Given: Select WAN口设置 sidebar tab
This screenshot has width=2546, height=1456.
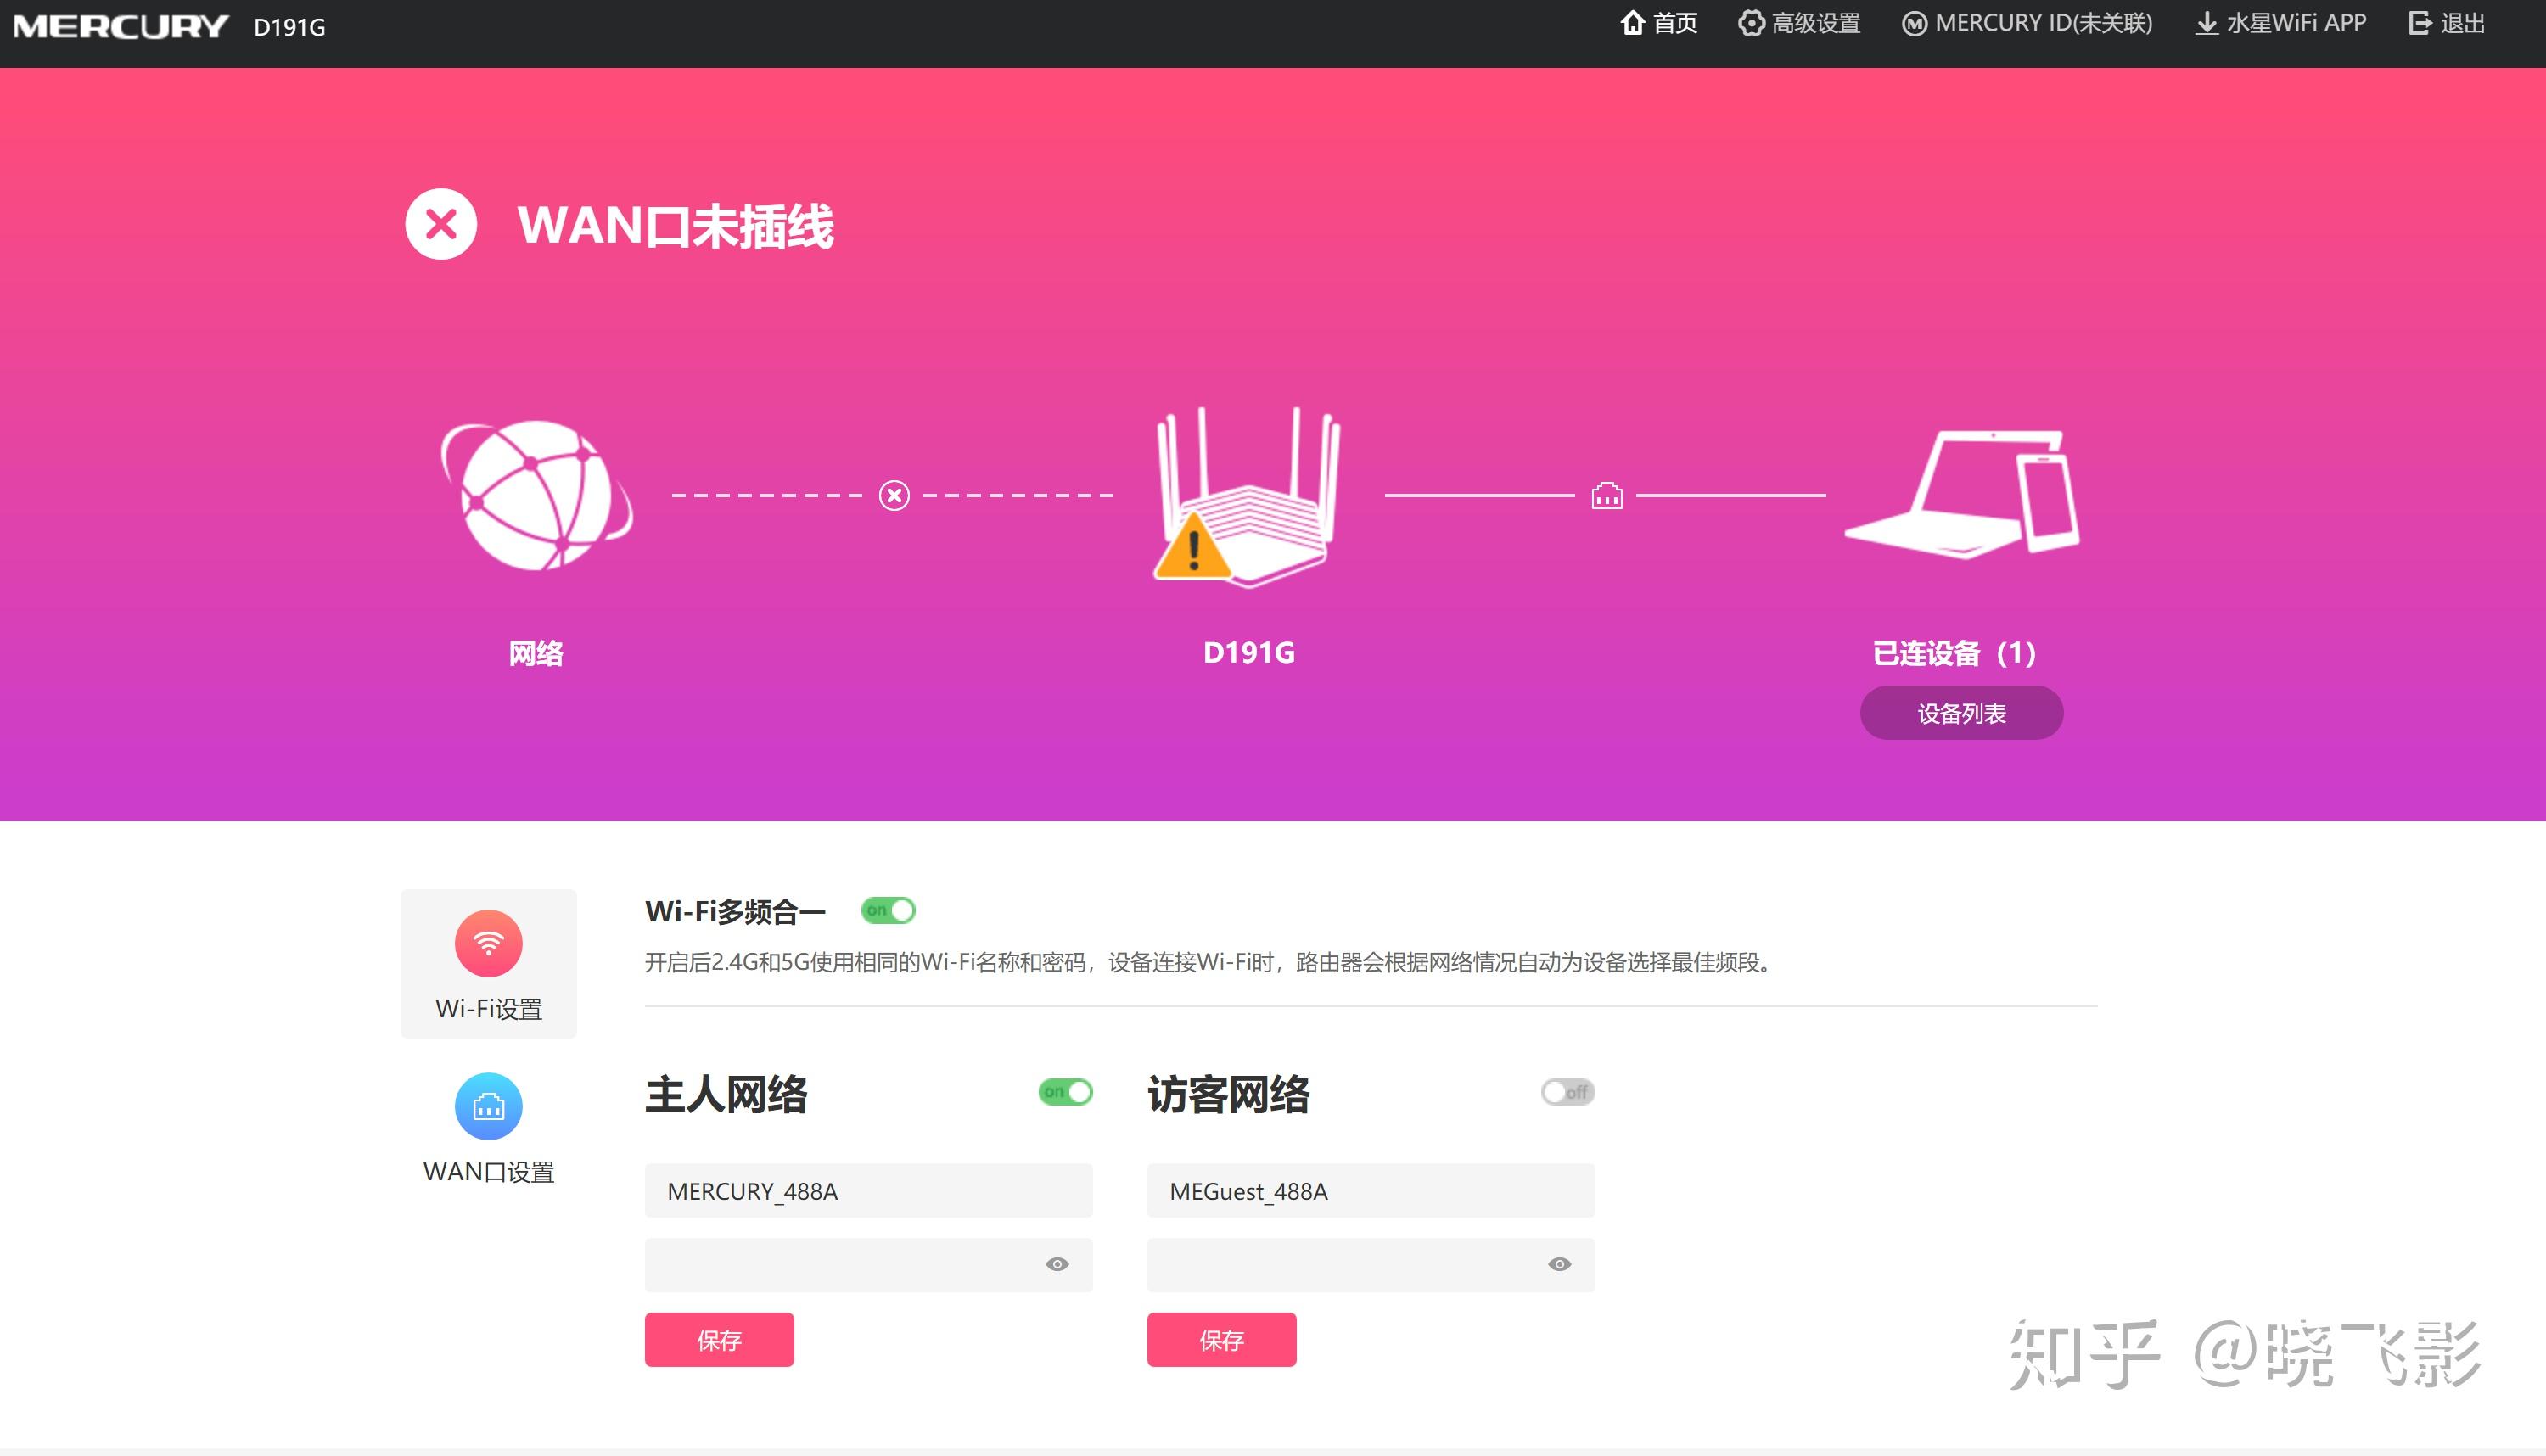Looking at the screenshot, I should click(489, 1128).
